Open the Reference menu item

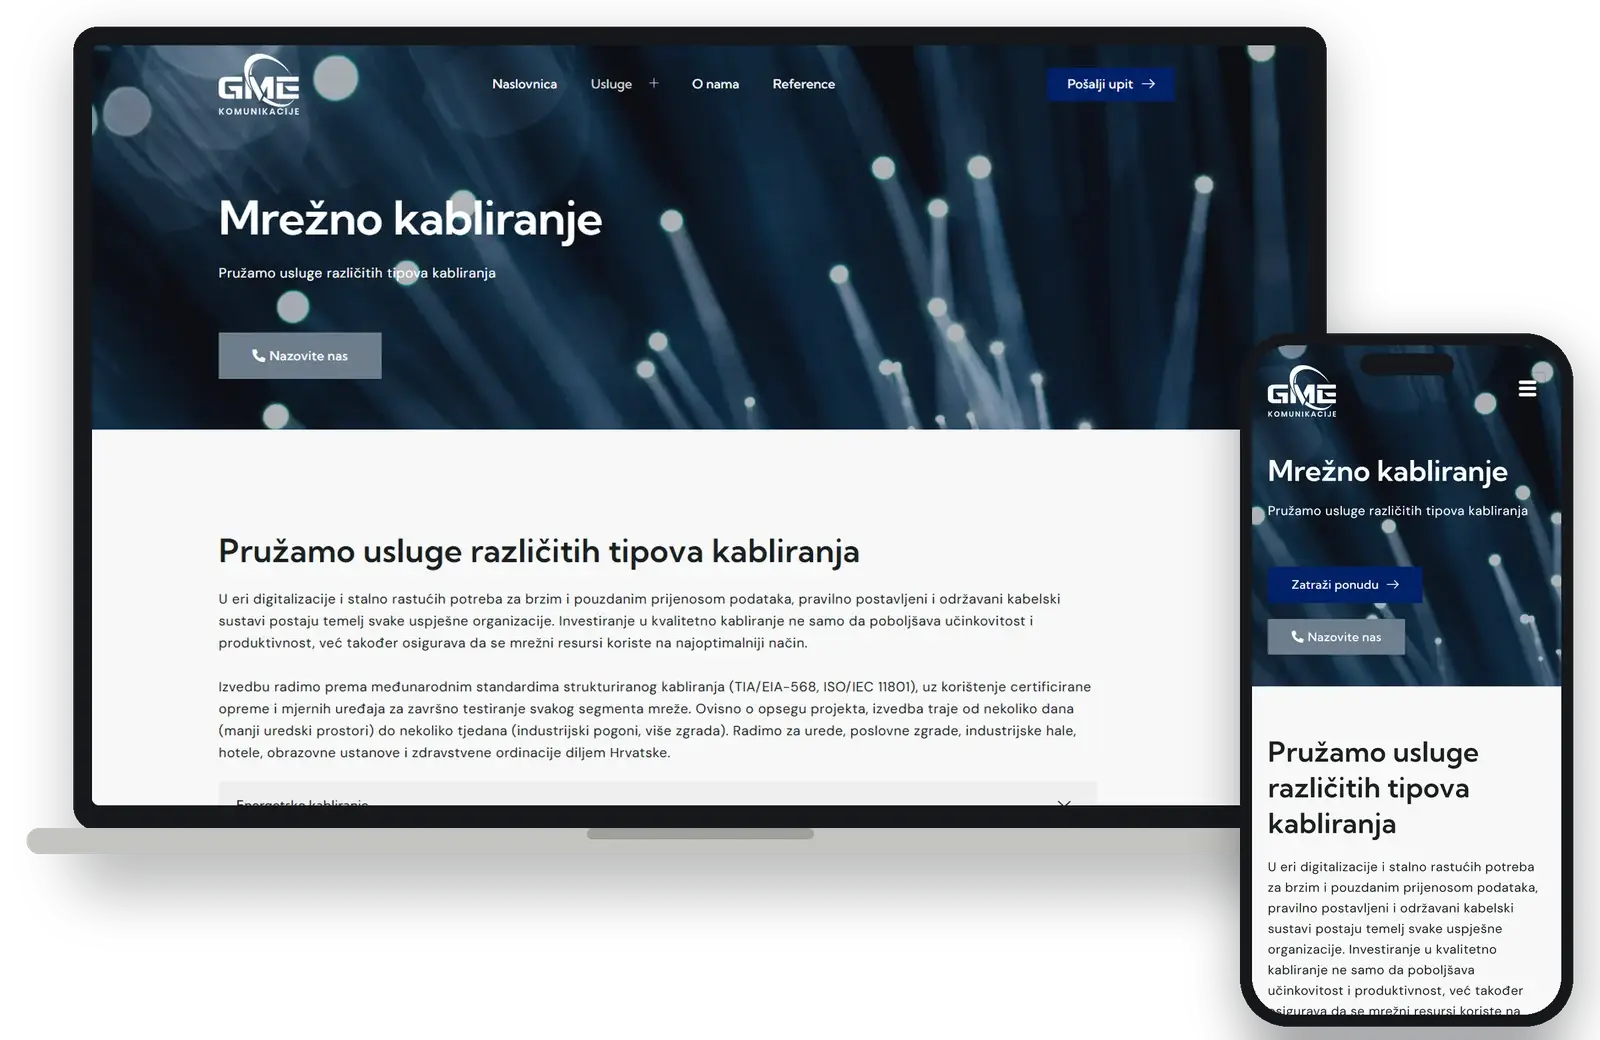pyautogui.click(x=803, y=84)
